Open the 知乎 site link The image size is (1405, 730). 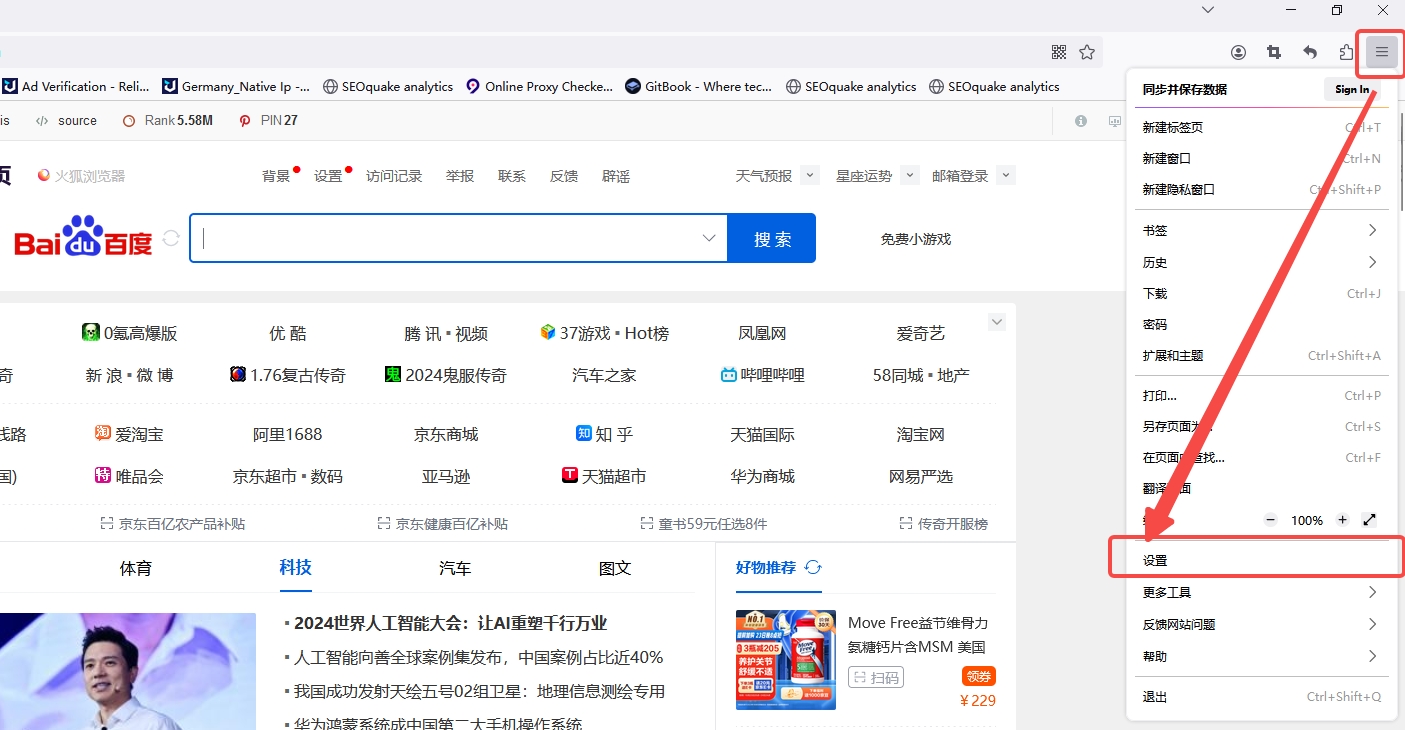pyautogui.click(x=605, y=434)
